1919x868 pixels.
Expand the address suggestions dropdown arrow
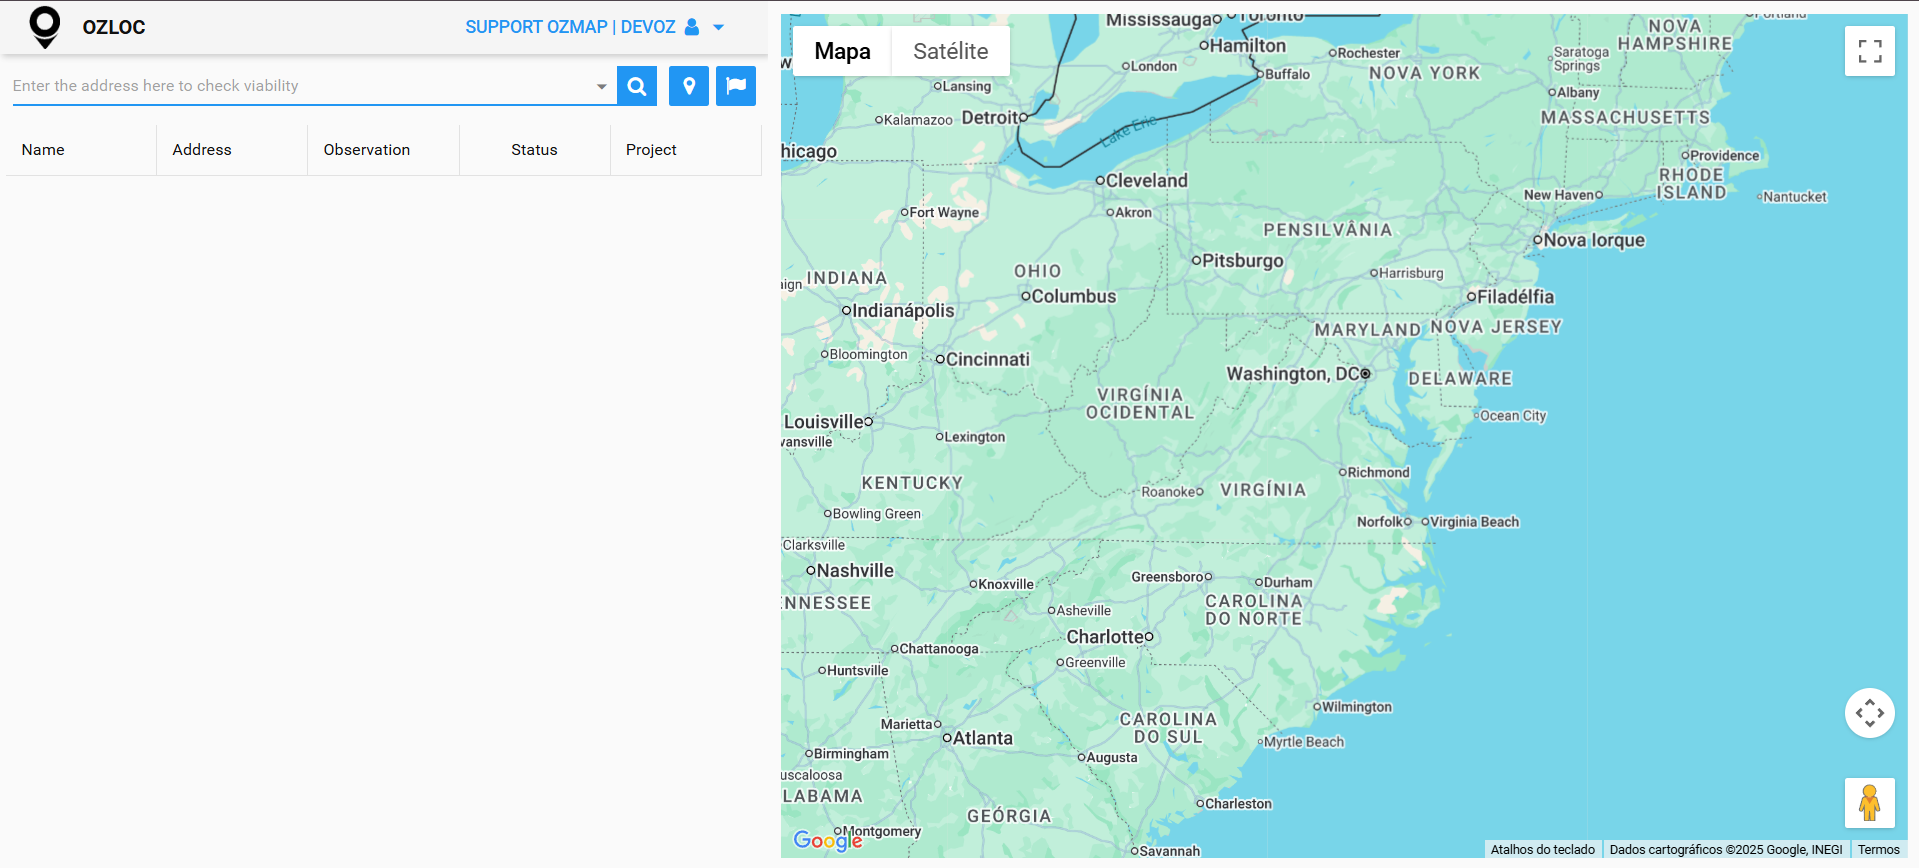tap(601, 86)
